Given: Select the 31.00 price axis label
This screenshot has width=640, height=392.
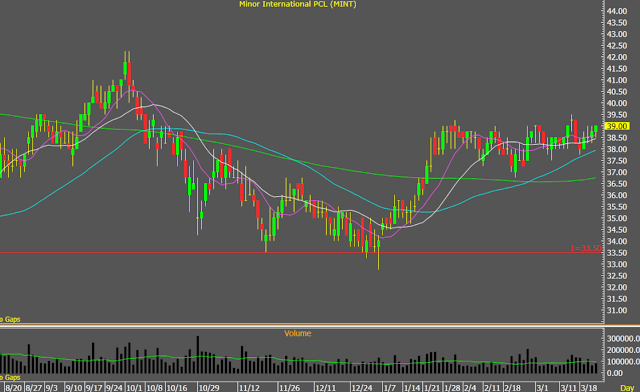Looking at the screenshot, I should (617, 310).
